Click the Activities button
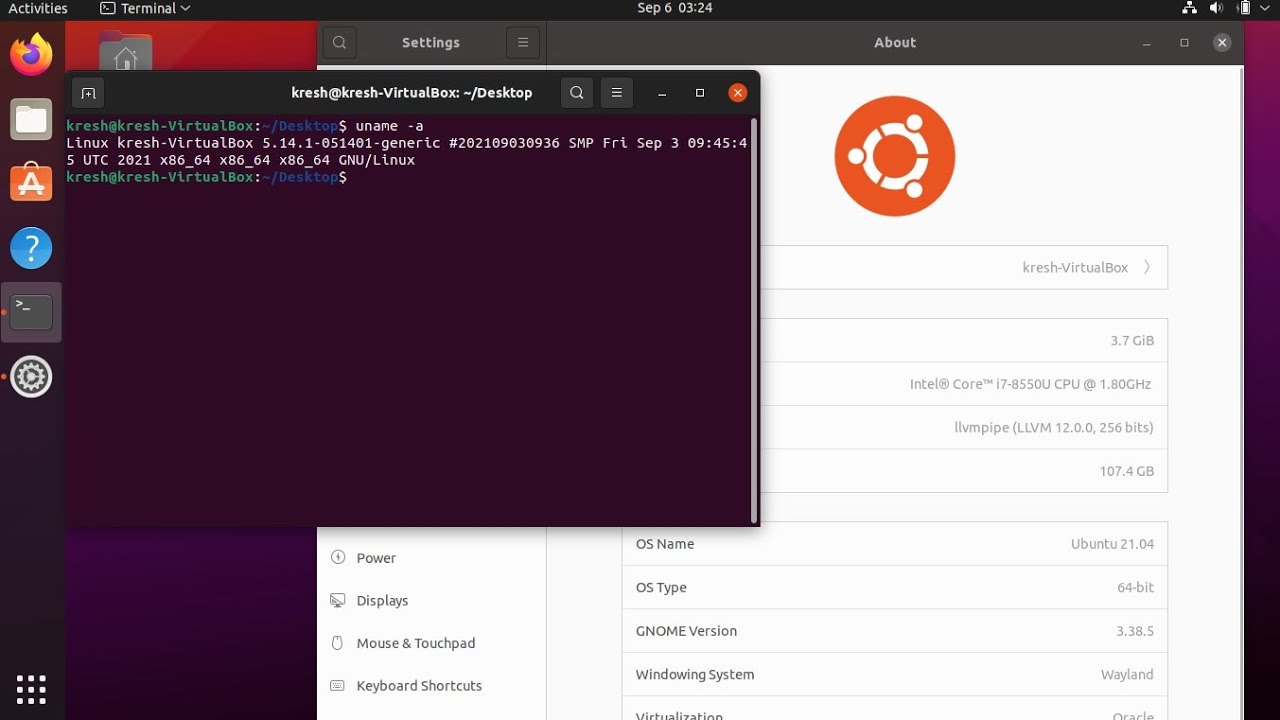This screenshot has height=720, width=1280. click(38, 8)
